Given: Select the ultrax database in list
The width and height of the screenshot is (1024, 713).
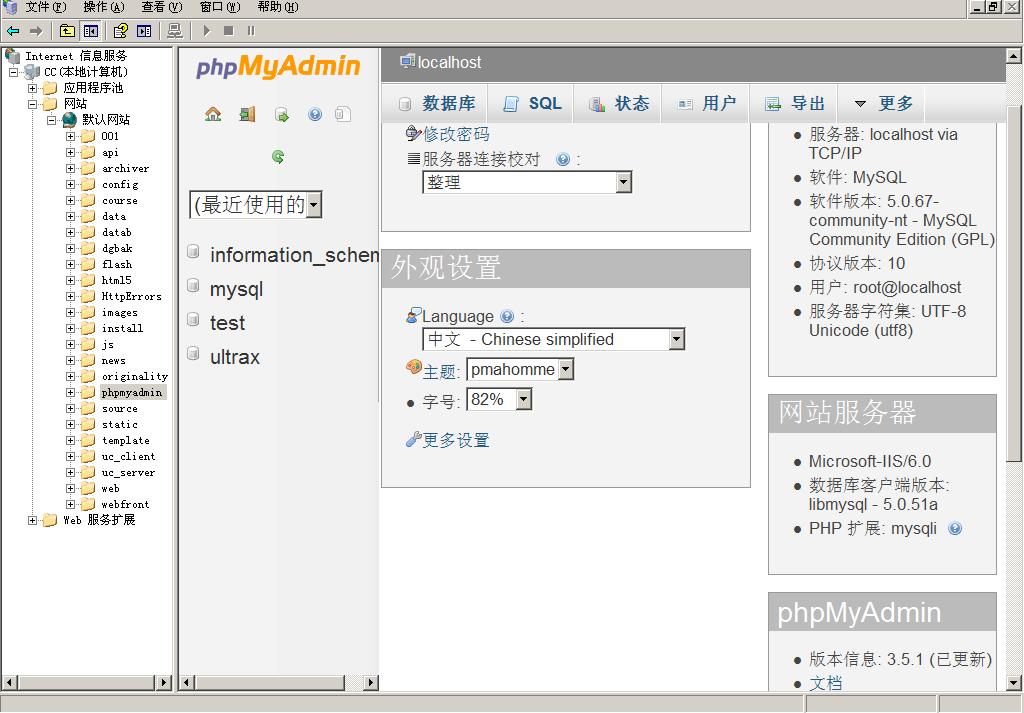Looking at the screenshot, I should click(235, 357).
